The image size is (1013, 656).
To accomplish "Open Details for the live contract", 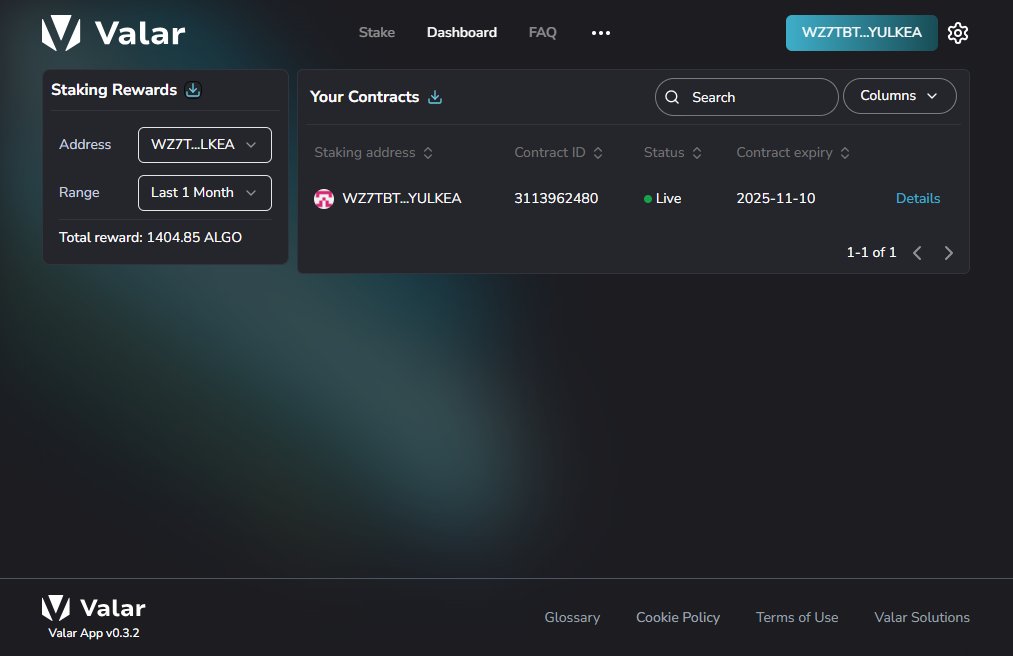I will point(917,198).
